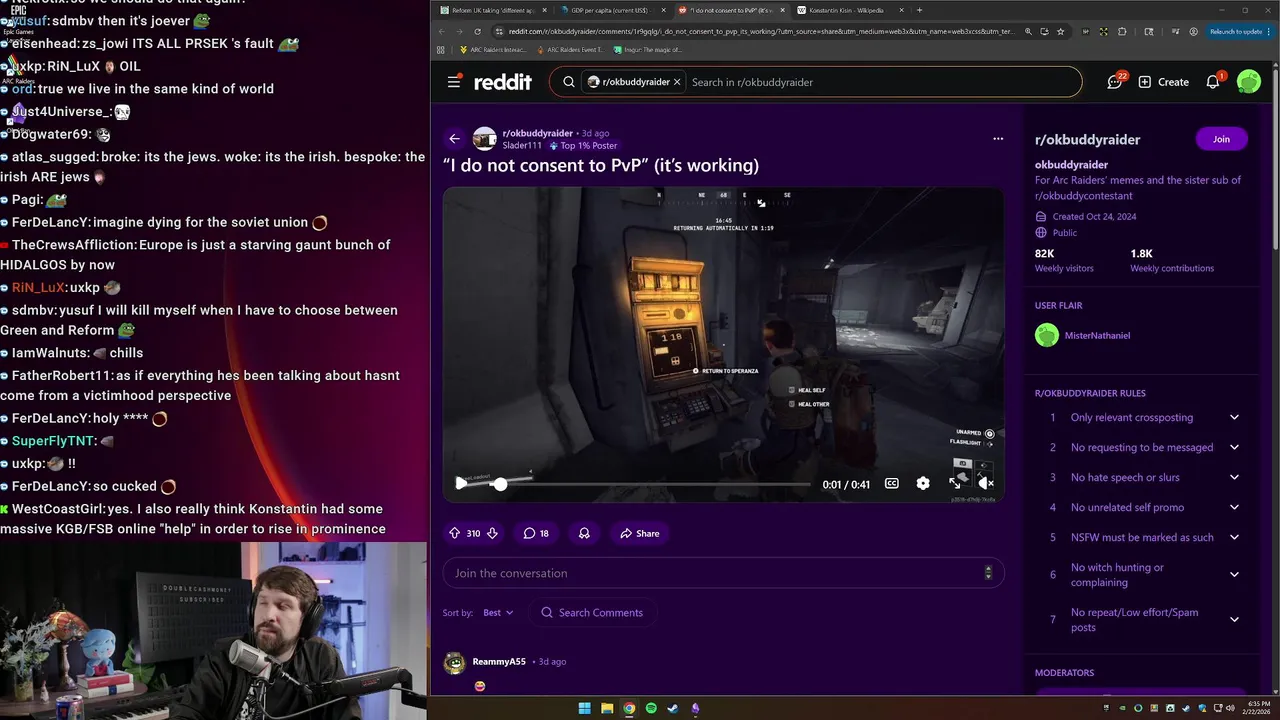Open the browser apps grid in bookmarks bar
Screen dimensions: 1280x720
click(441, 49)
